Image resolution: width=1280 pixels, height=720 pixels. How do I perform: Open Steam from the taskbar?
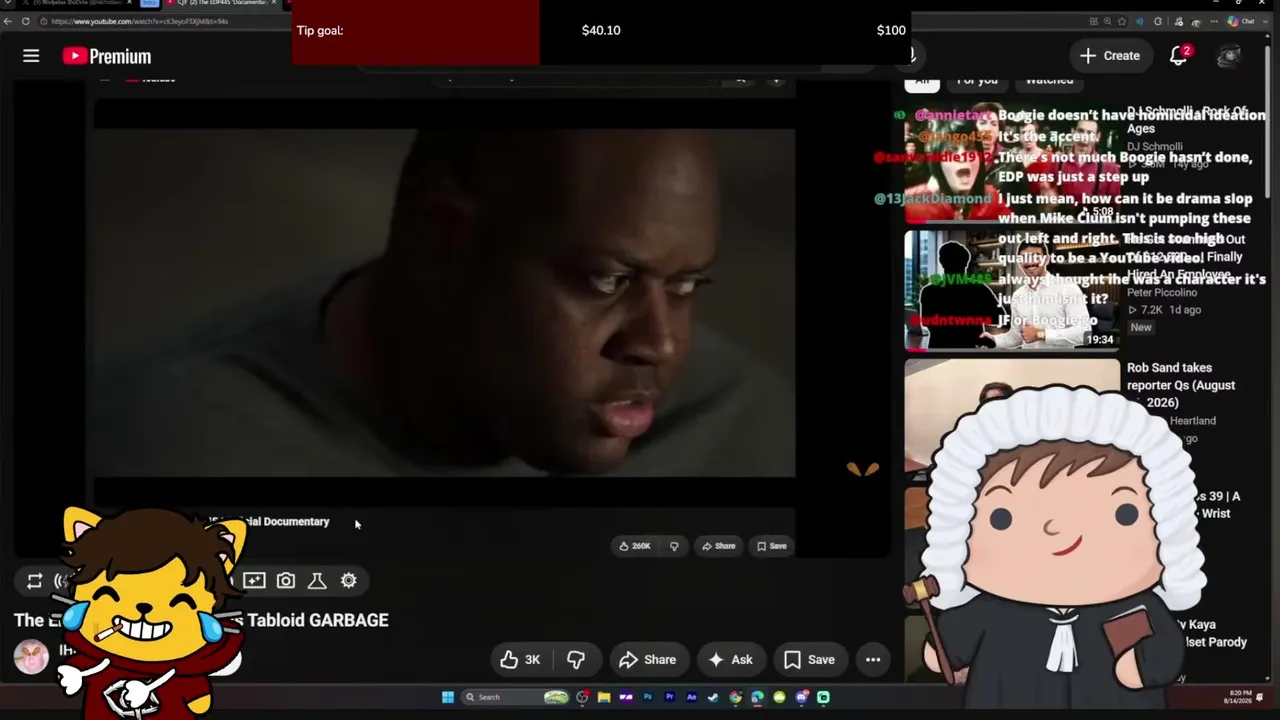[x=714, y=697]
